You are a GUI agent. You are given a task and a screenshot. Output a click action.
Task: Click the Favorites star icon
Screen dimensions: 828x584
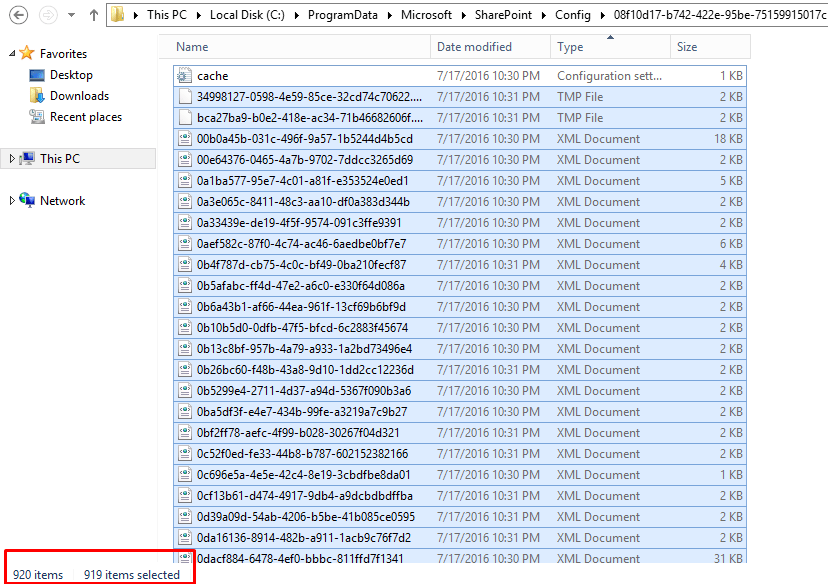pyautogui.click(x=26, y=53)
